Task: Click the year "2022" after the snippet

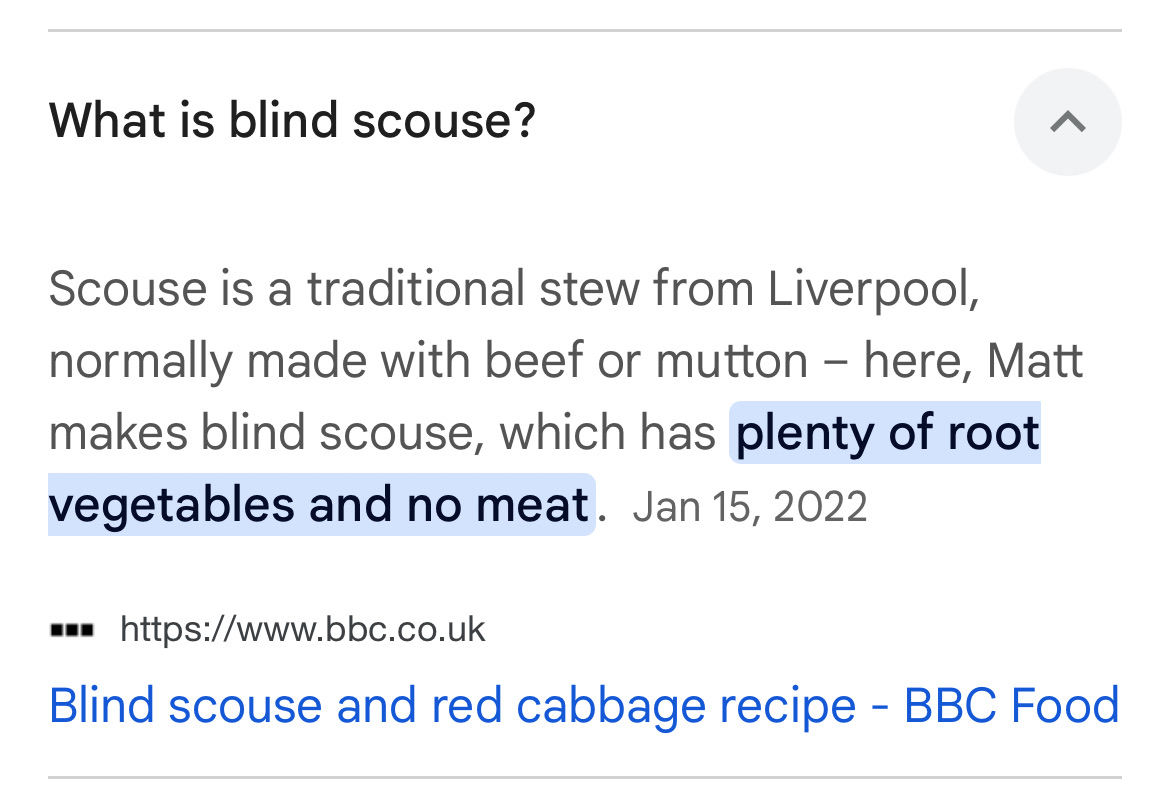Action: point(819,506)
